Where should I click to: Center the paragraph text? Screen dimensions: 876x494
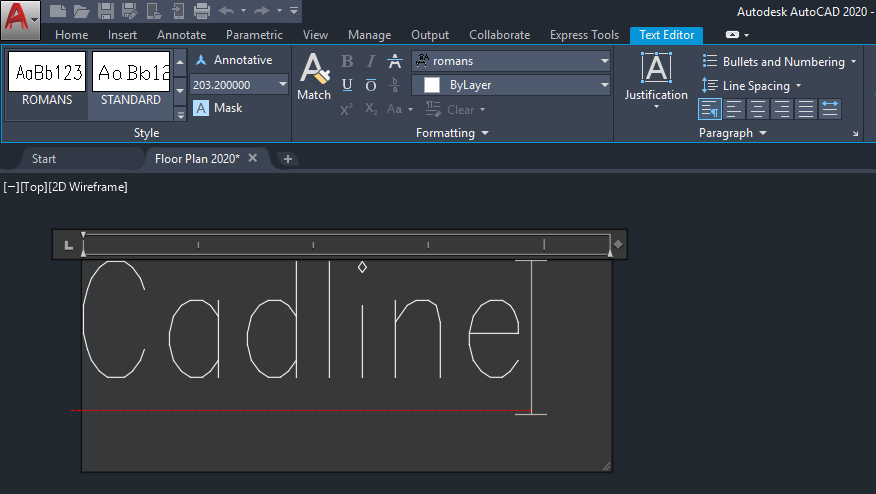coord(758,110)
